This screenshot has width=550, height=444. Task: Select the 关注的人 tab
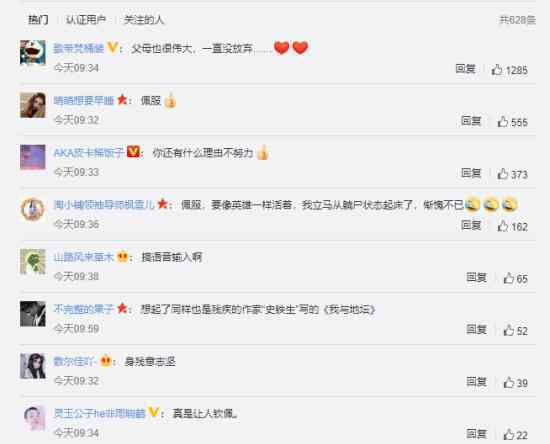144,20
